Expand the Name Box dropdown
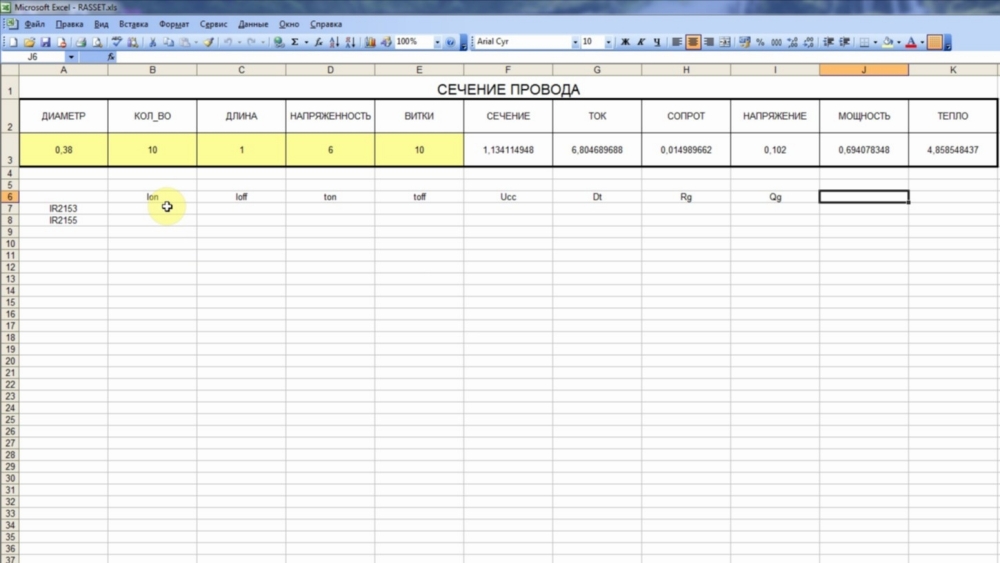 pos(71,57)
